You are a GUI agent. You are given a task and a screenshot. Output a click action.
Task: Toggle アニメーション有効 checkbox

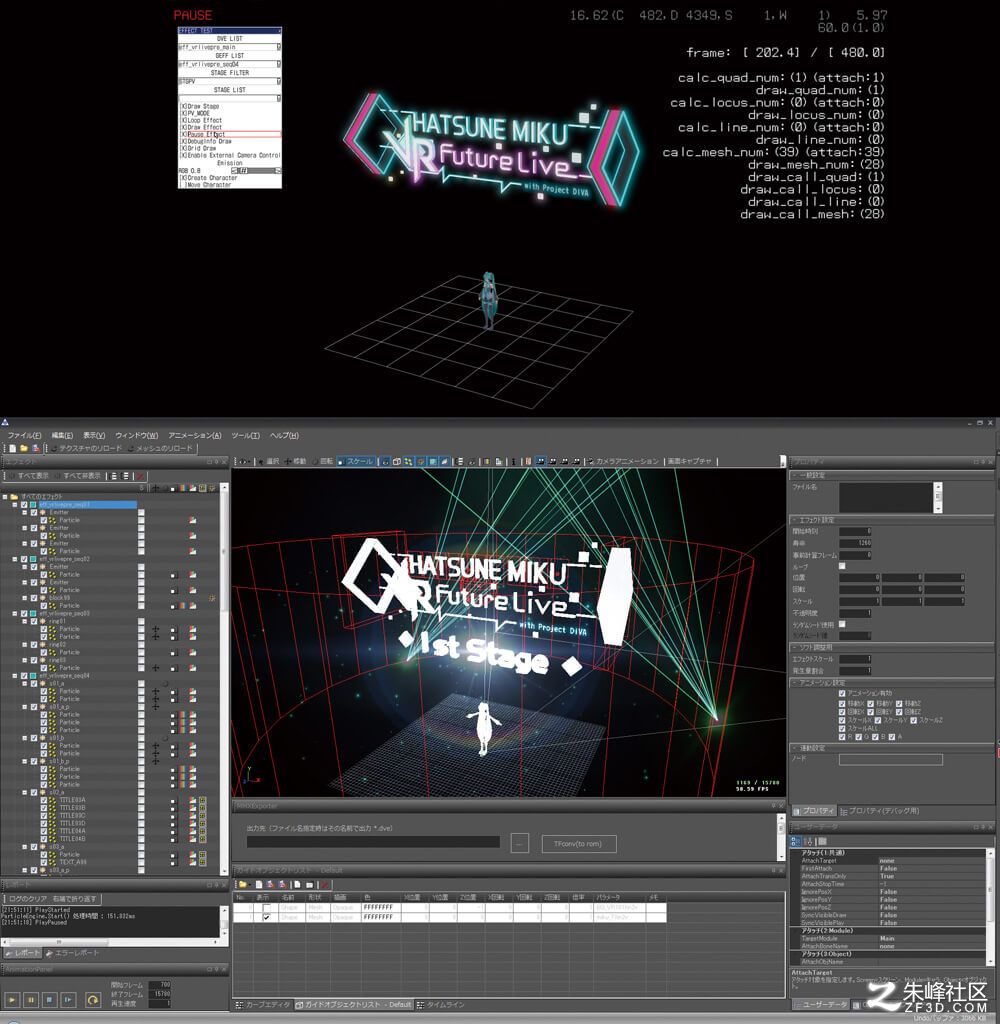pos(842,694)
